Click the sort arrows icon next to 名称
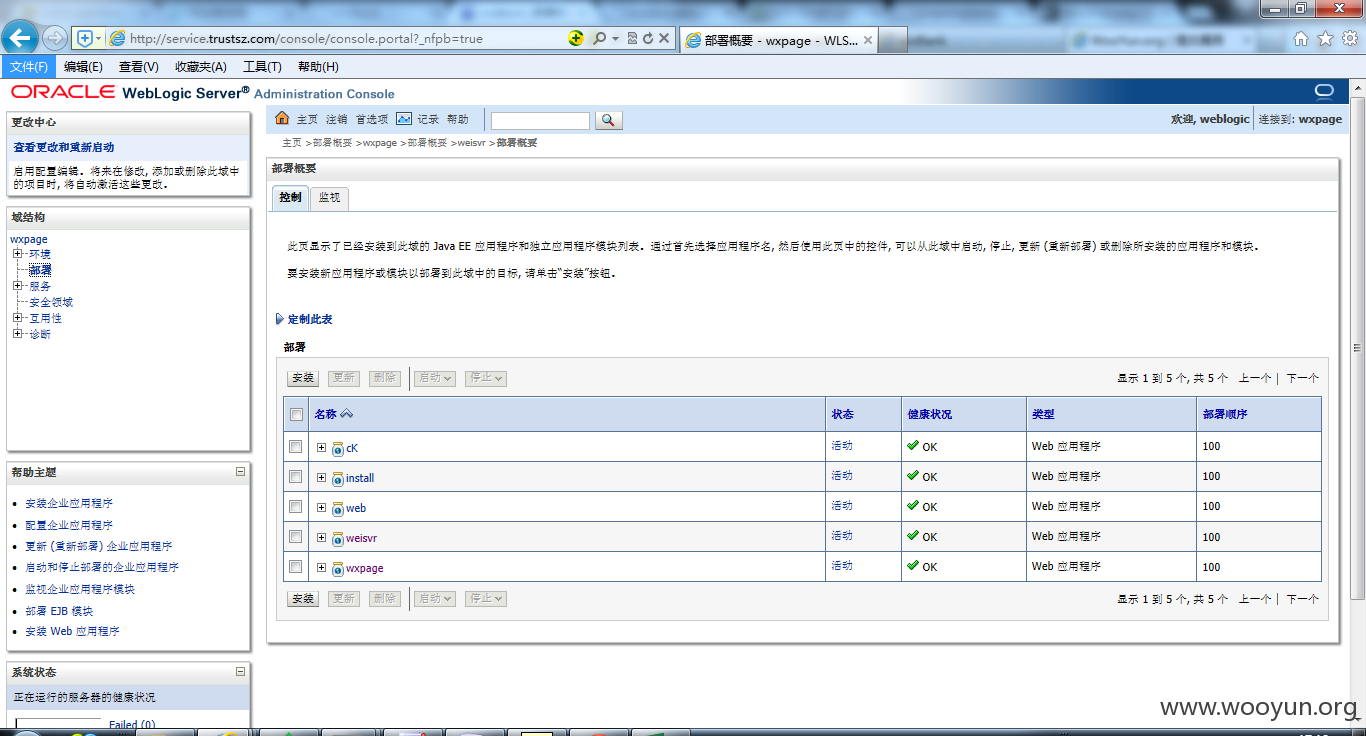 347,414
